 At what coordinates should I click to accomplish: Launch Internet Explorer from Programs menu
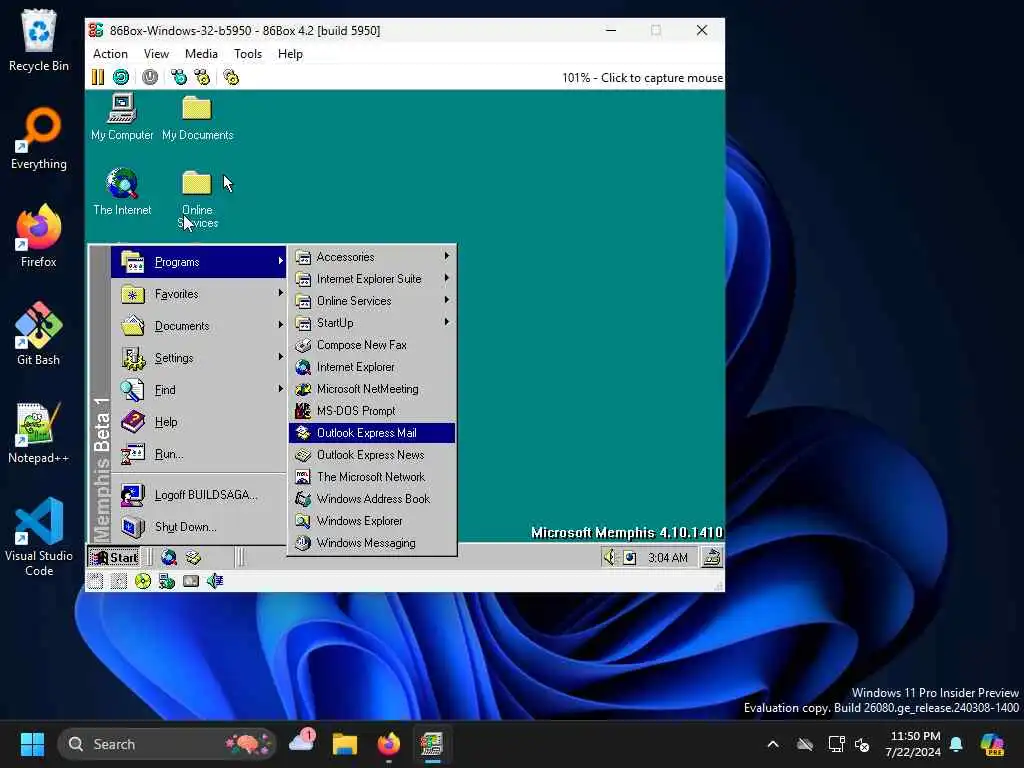372,367
